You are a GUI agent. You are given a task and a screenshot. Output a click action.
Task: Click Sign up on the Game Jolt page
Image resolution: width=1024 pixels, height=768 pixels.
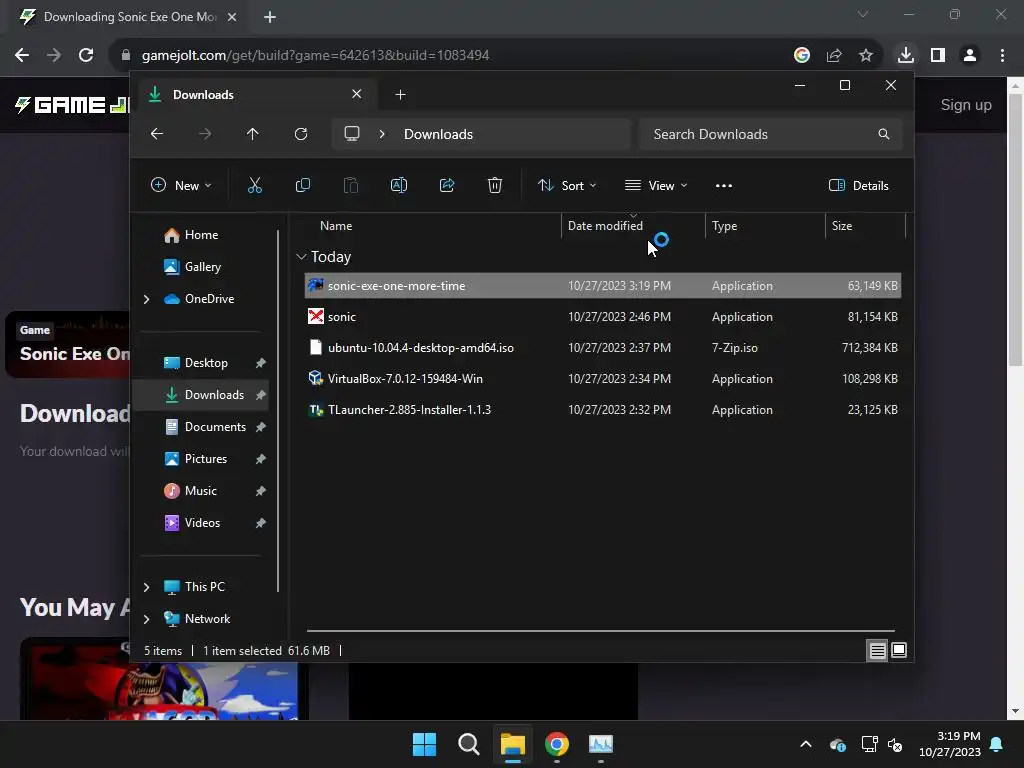tap(966, 104)
